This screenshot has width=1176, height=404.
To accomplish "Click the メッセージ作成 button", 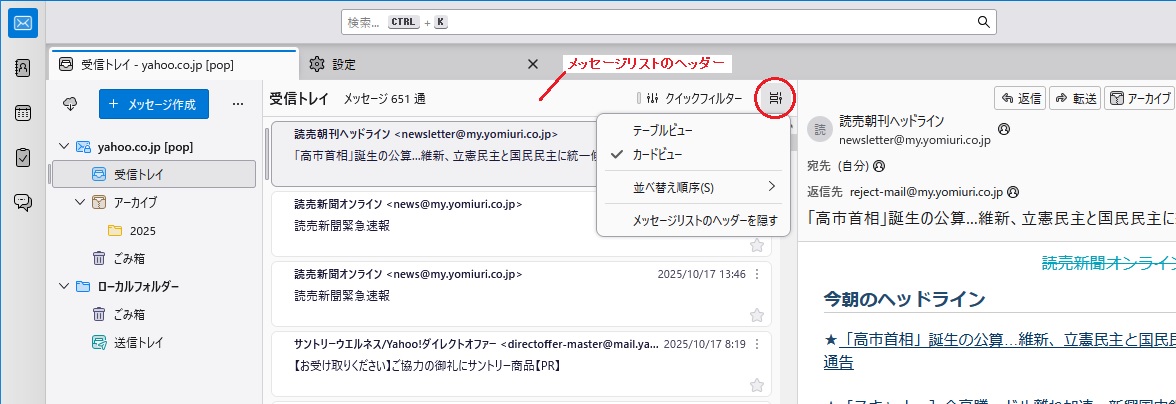I will coord(154,104).
